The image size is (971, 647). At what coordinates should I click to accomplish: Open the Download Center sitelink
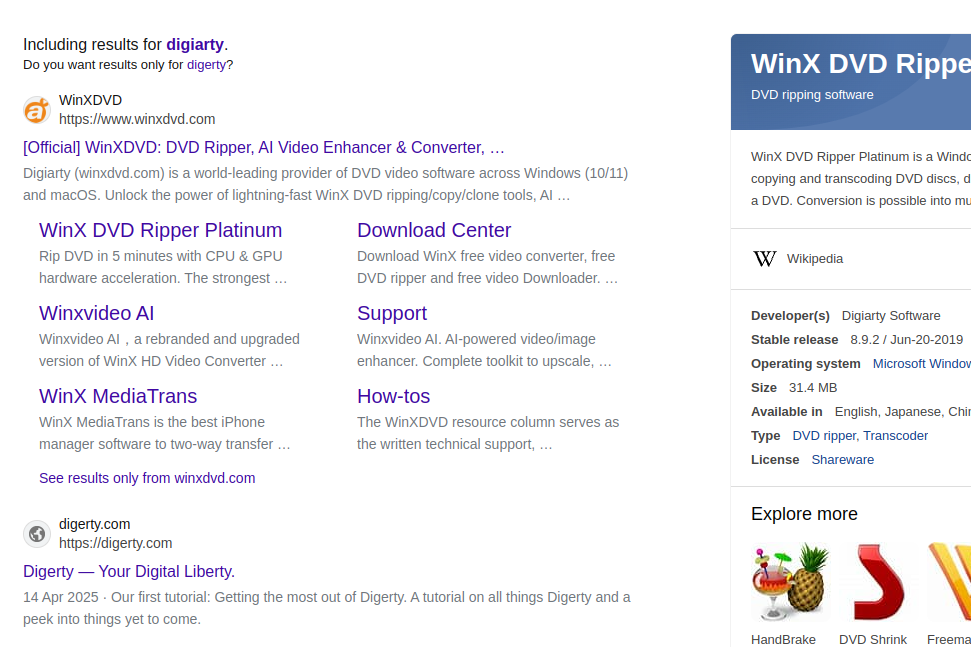[434, 230]
